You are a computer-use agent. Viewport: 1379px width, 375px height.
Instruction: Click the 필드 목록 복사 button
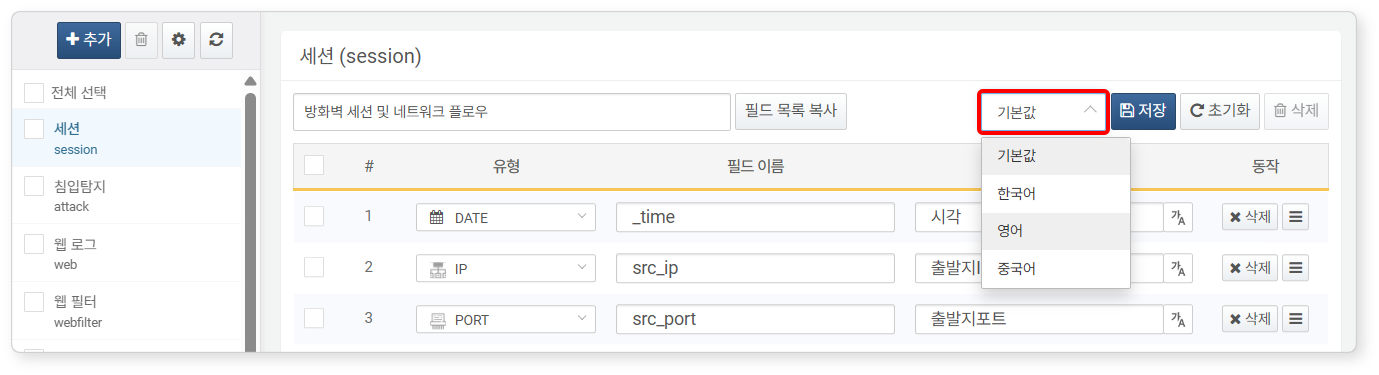[791, 111]
